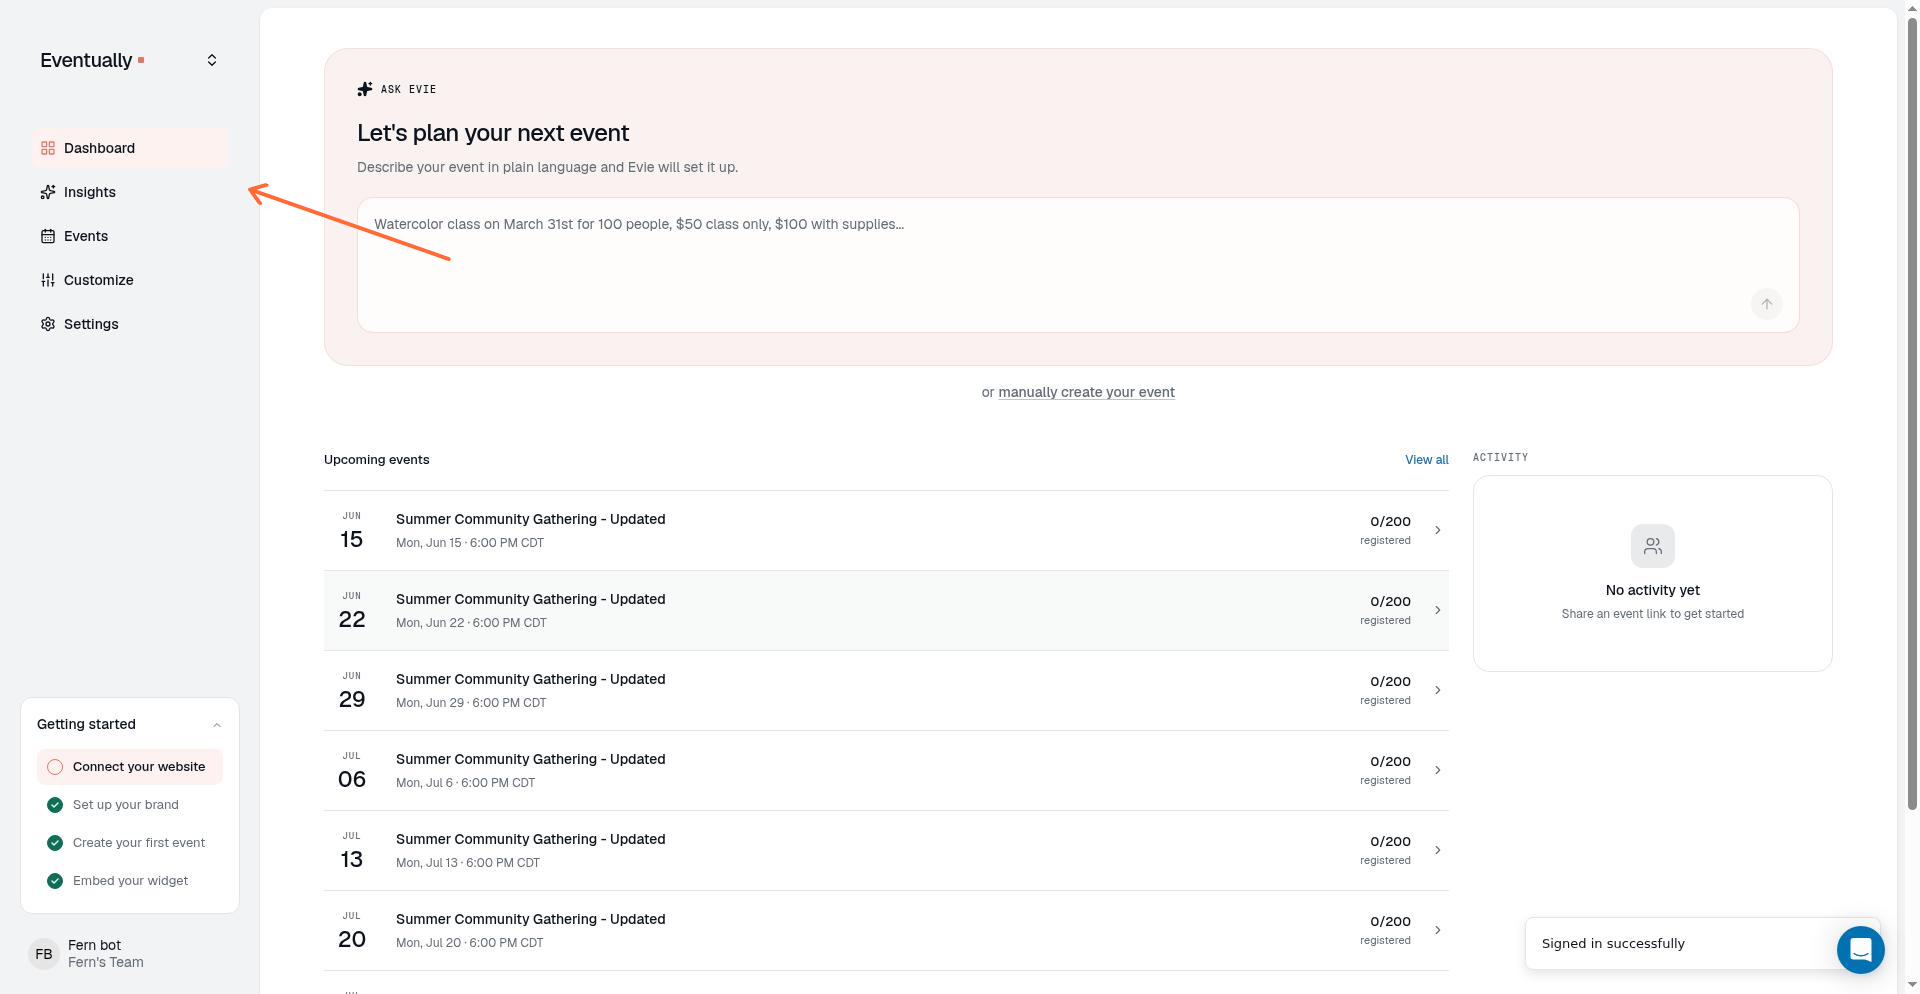This screenshot has width=1920, height=994.
Task: Open the Set up your brand step
Action: tap(130, 805)
